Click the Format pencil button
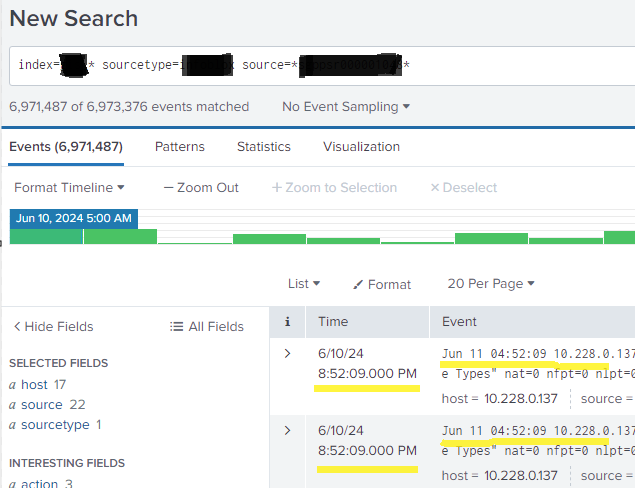This screenshot has width=636, height=488. (x=382, y=284)
